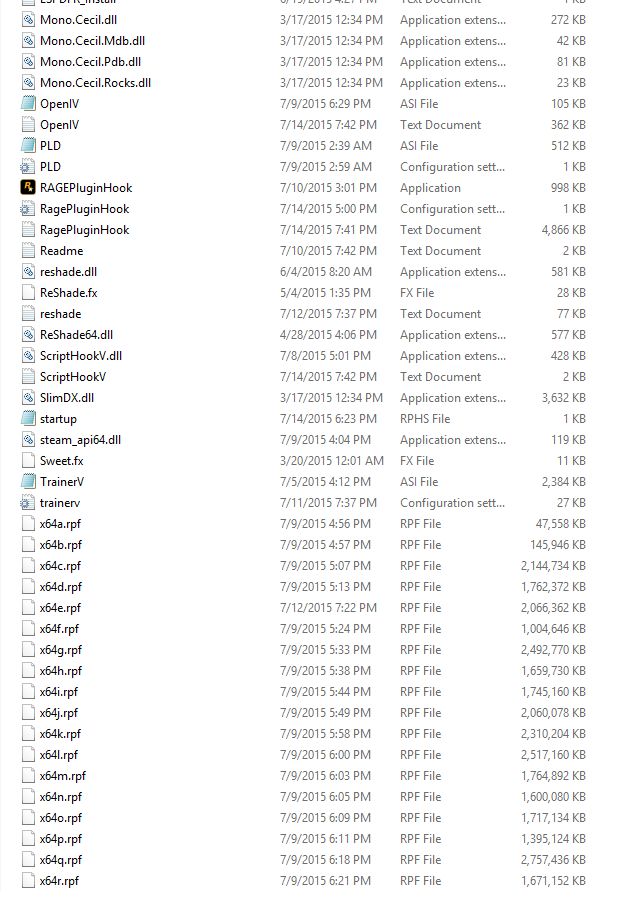Select the startup file name
The width and height of the screenshot is (638, 904).
coord(58,419)
